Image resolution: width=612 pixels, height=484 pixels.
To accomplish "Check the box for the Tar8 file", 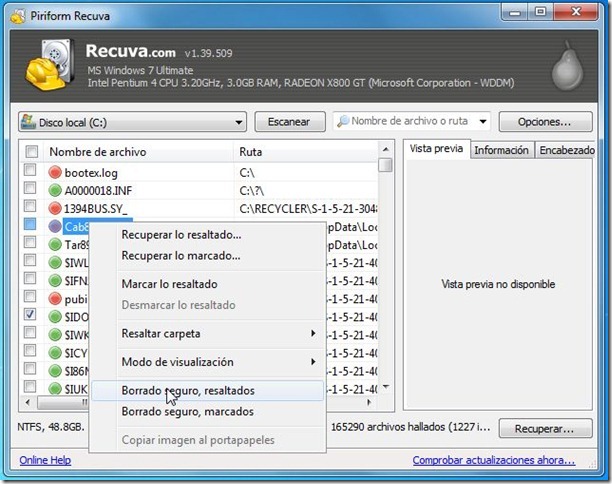I will point(30,242).
